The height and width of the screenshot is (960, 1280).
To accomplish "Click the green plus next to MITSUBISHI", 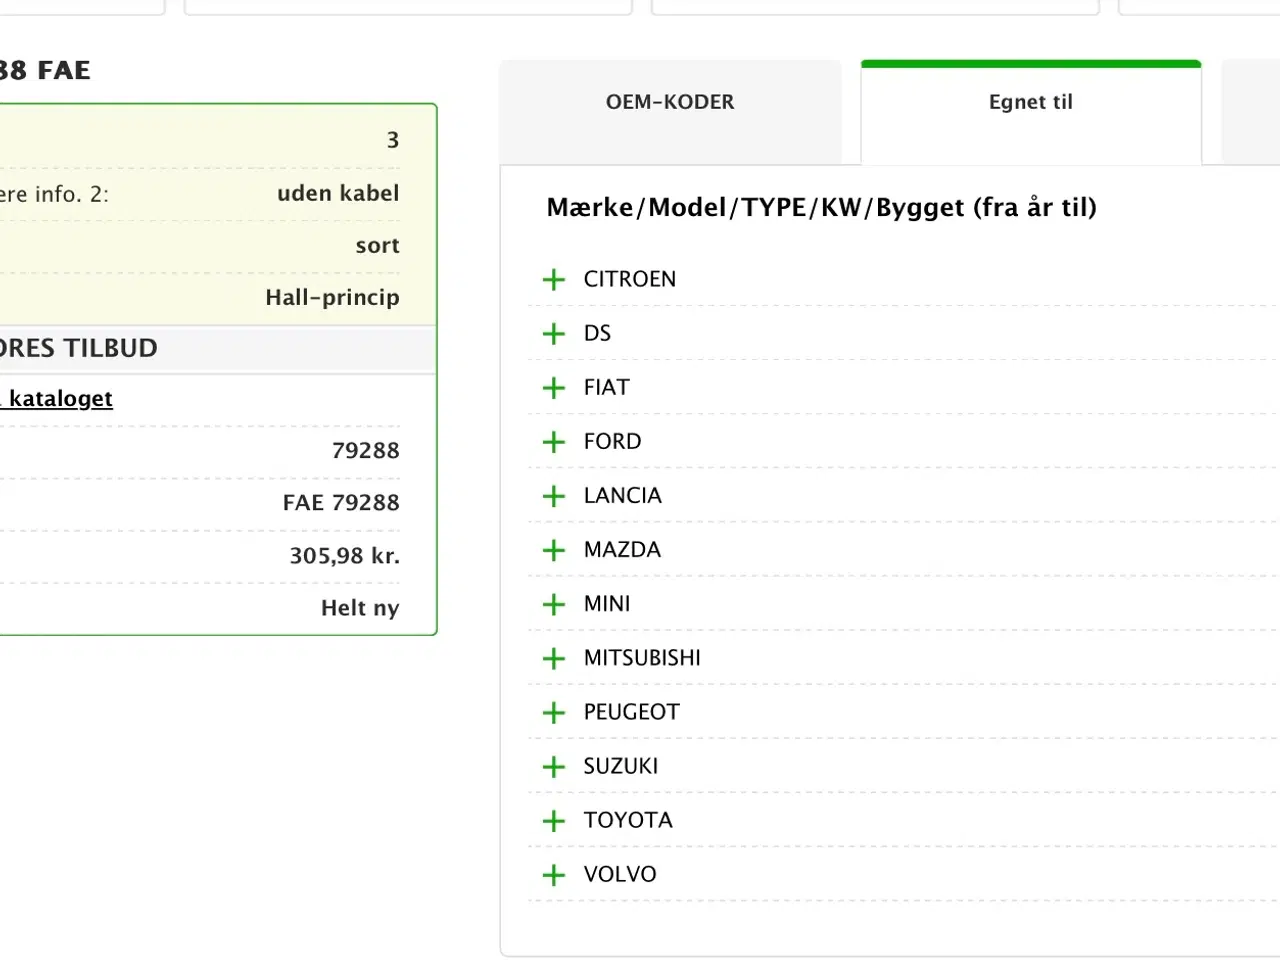I will point(554,658).
